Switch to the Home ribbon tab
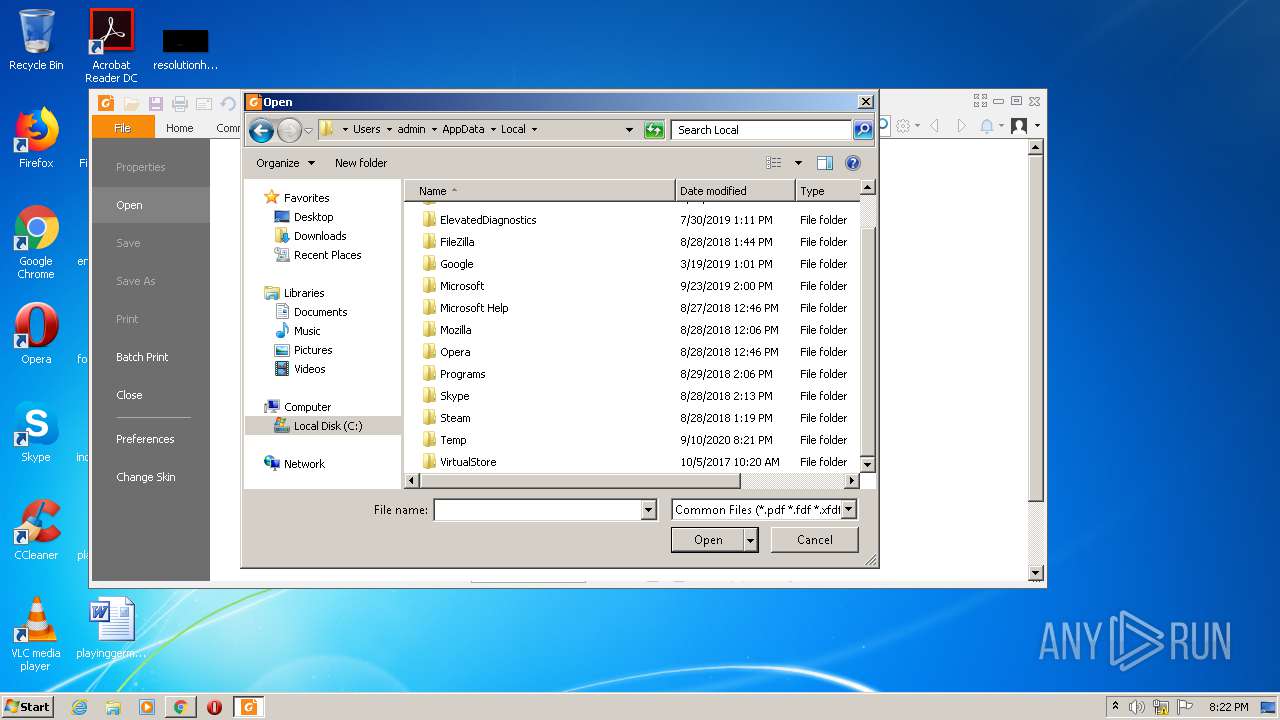The image size is (1280, 720). pyautogui.click(x=180, y=128)
